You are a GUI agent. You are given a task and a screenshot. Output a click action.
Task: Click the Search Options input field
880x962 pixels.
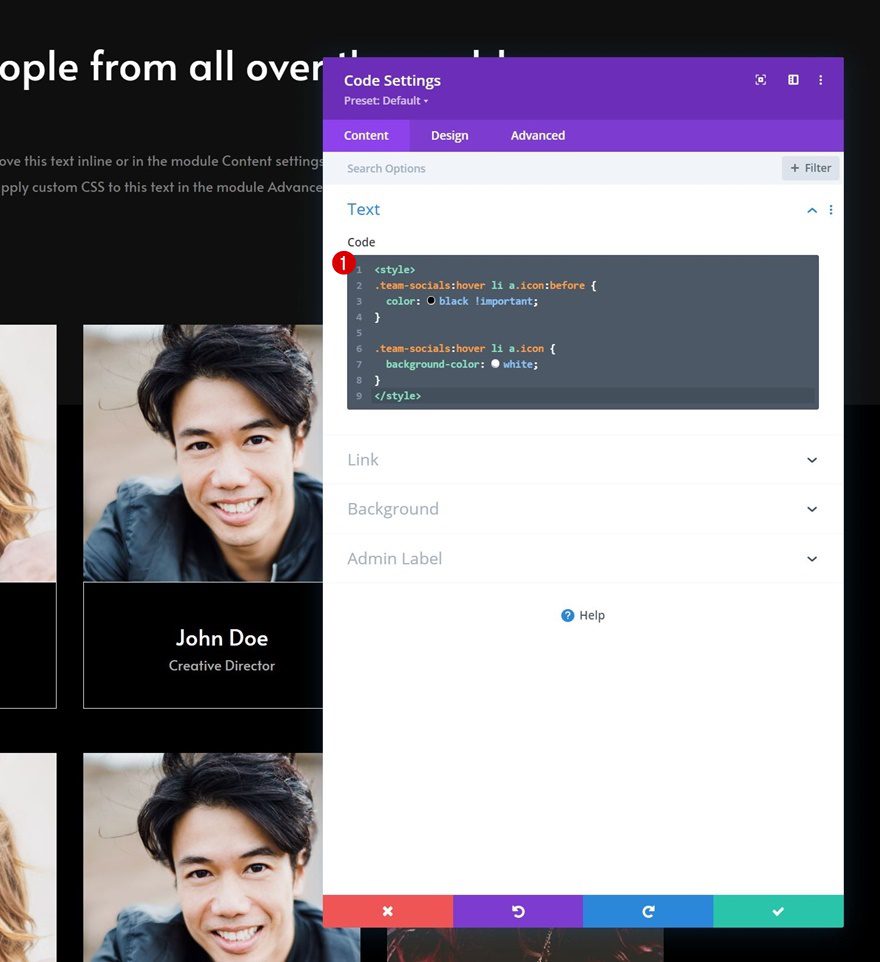(x=500, y=168)
